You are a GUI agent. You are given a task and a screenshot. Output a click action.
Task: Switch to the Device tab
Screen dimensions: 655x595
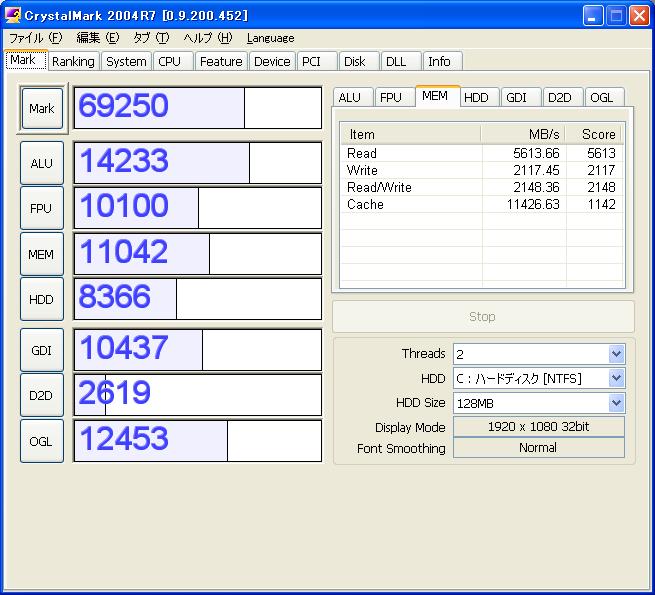point(272,61)
